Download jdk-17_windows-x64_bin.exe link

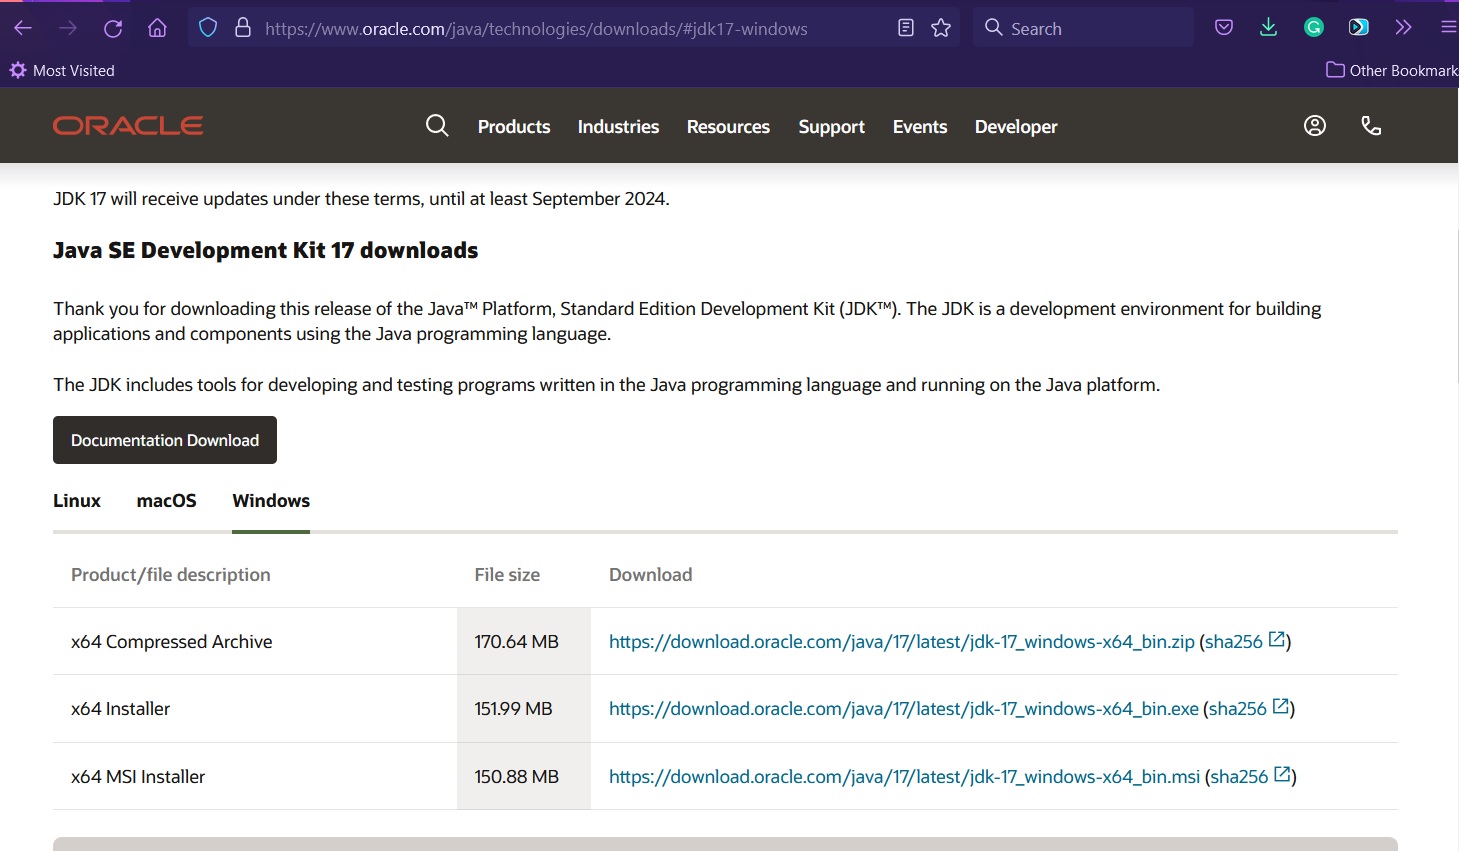tap(904, 708)
